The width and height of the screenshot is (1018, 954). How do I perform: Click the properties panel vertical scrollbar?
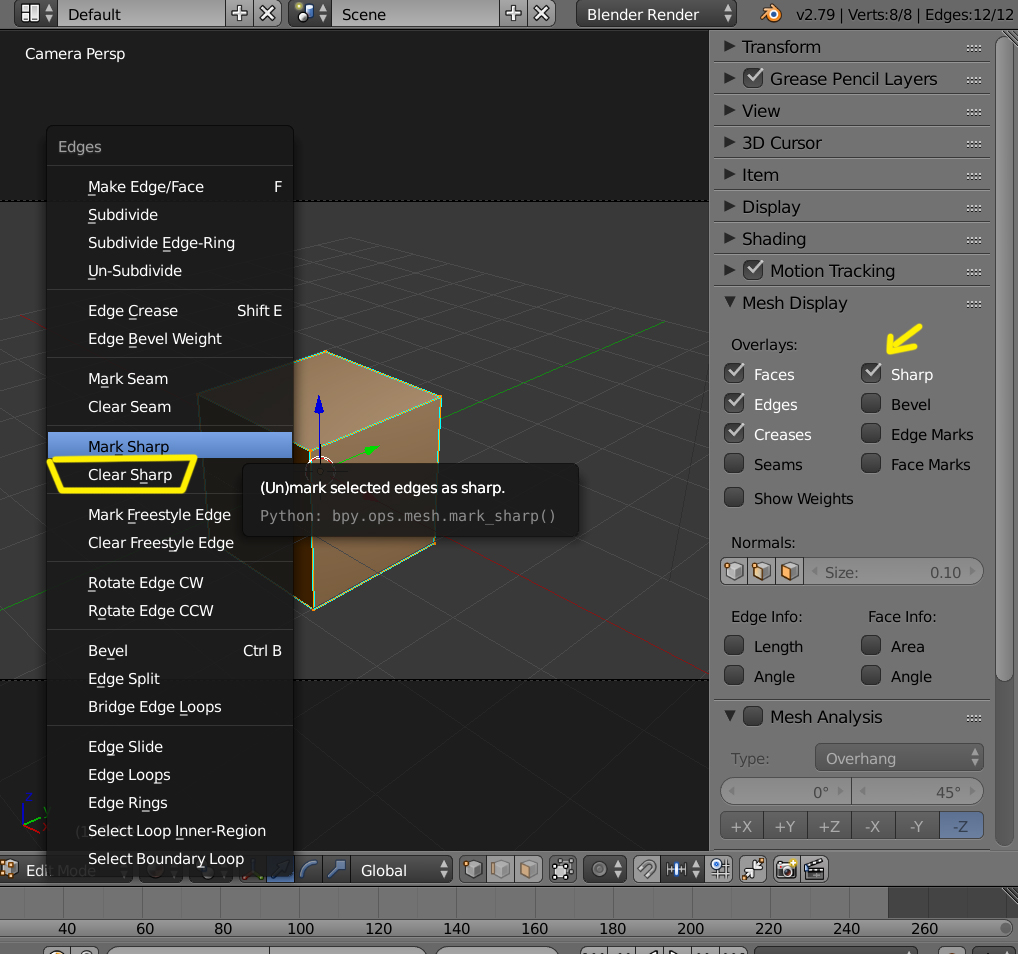click(1005, 357)
